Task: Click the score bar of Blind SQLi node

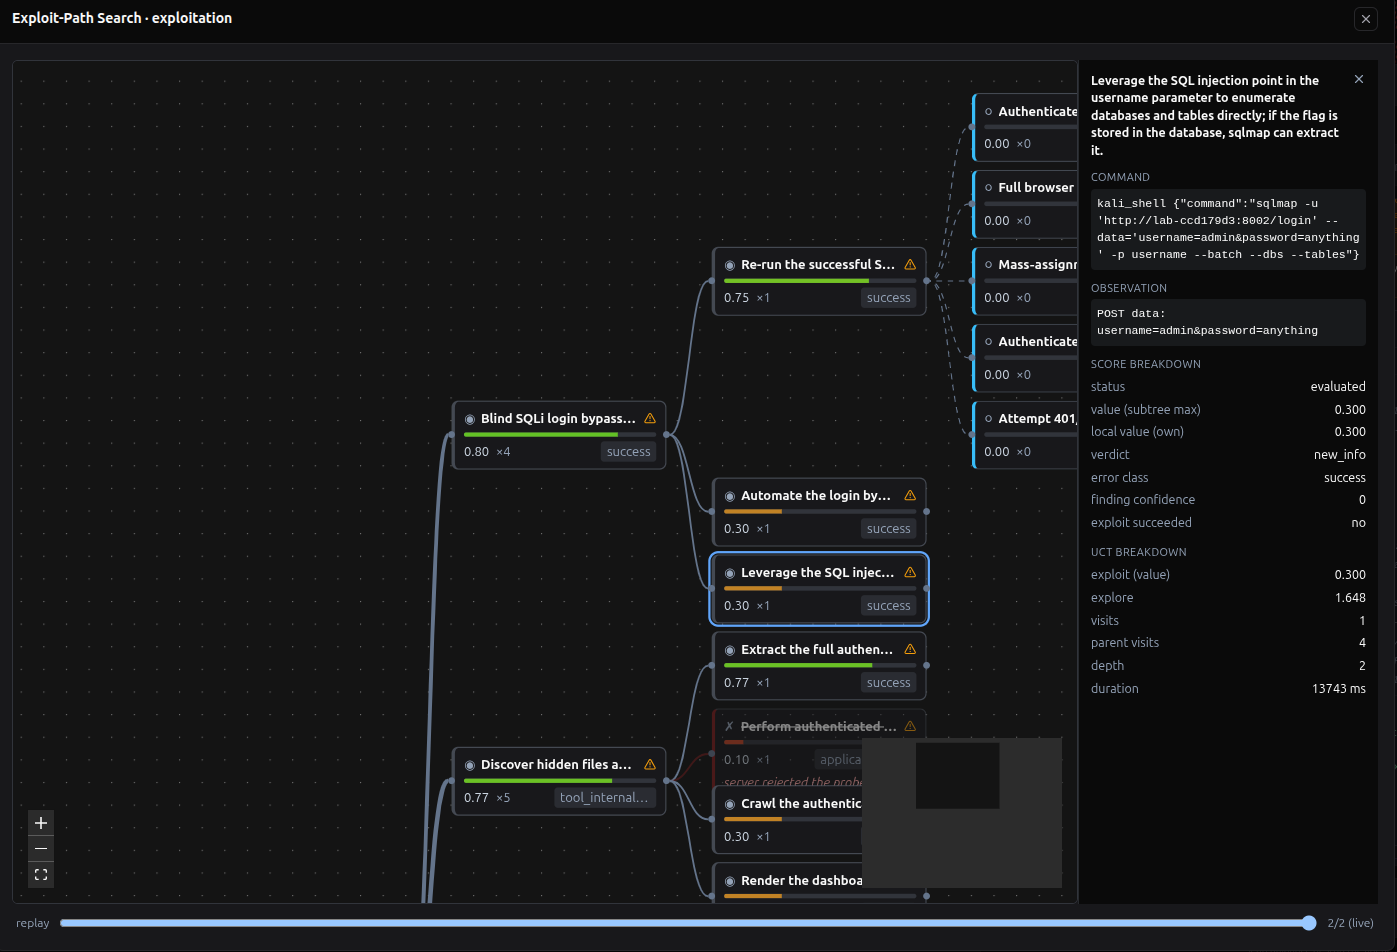Action: pyautogui.click(x=560, y=435)
